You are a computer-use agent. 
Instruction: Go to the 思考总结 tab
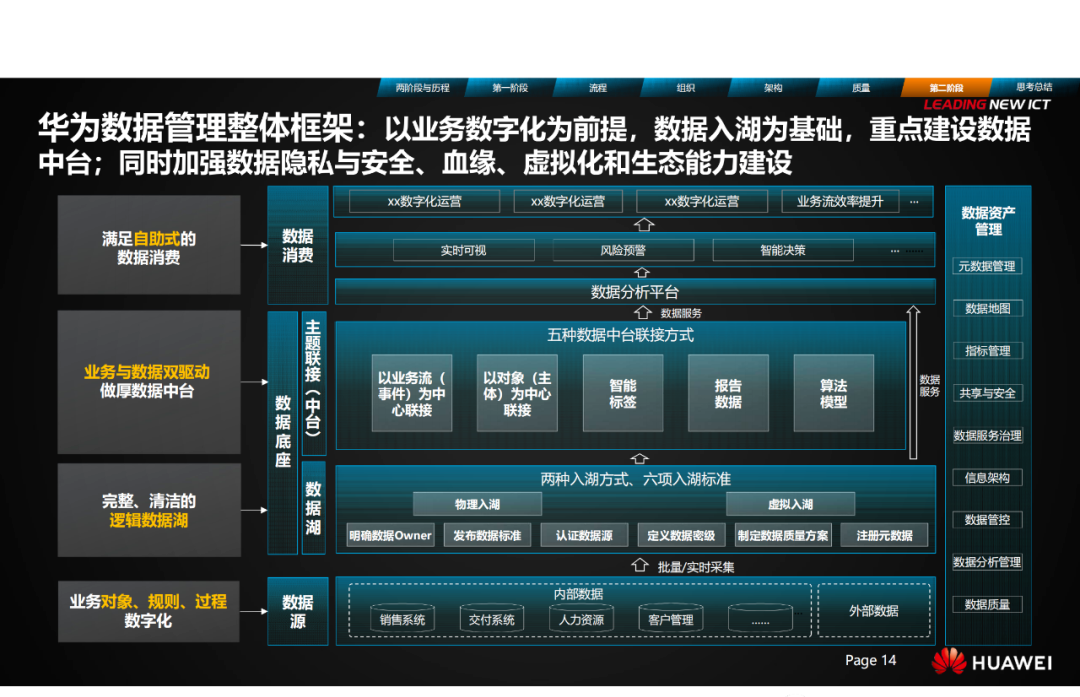[1033, 88]
